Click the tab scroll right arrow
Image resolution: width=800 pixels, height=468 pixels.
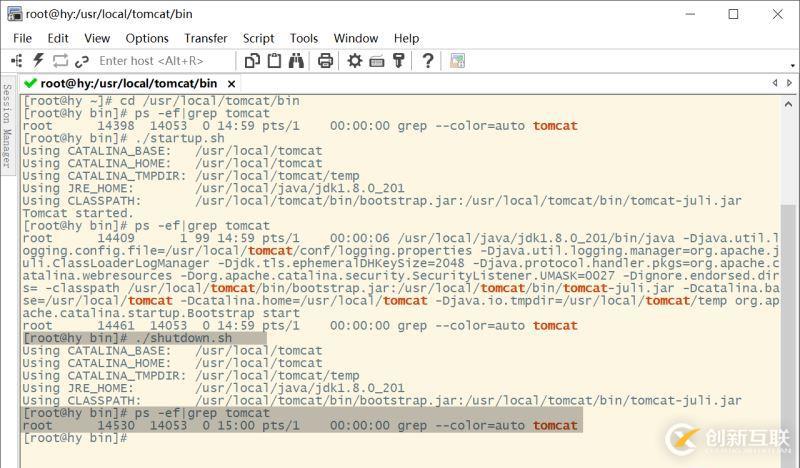(789, 83)
